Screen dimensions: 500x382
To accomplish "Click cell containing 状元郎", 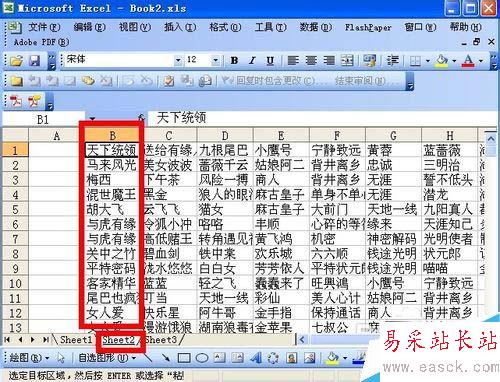I will 450,254.
